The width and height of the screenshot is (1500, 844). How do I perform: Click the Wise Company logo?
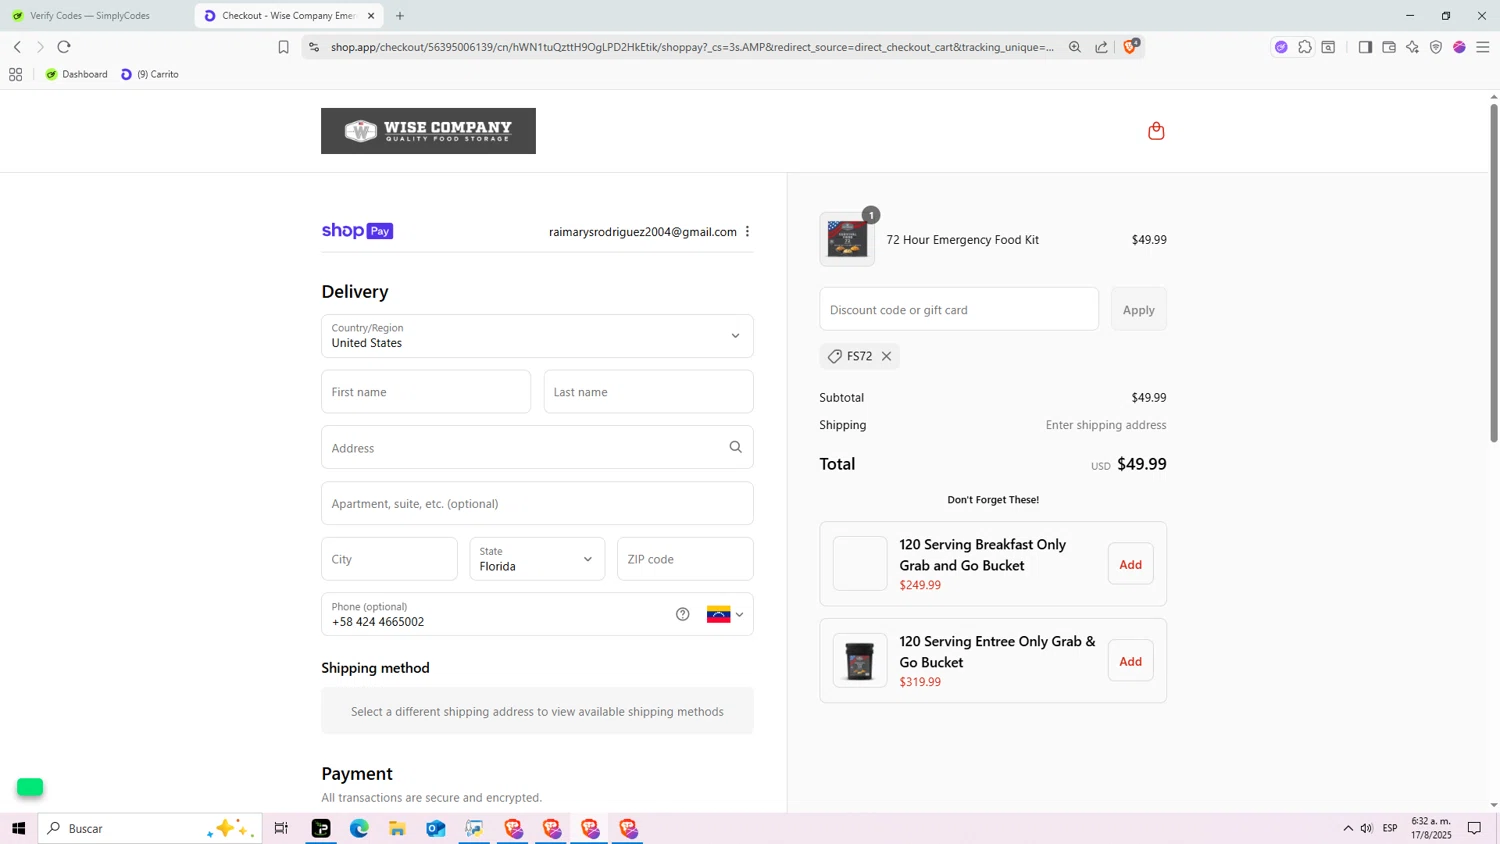click(428, 131)
